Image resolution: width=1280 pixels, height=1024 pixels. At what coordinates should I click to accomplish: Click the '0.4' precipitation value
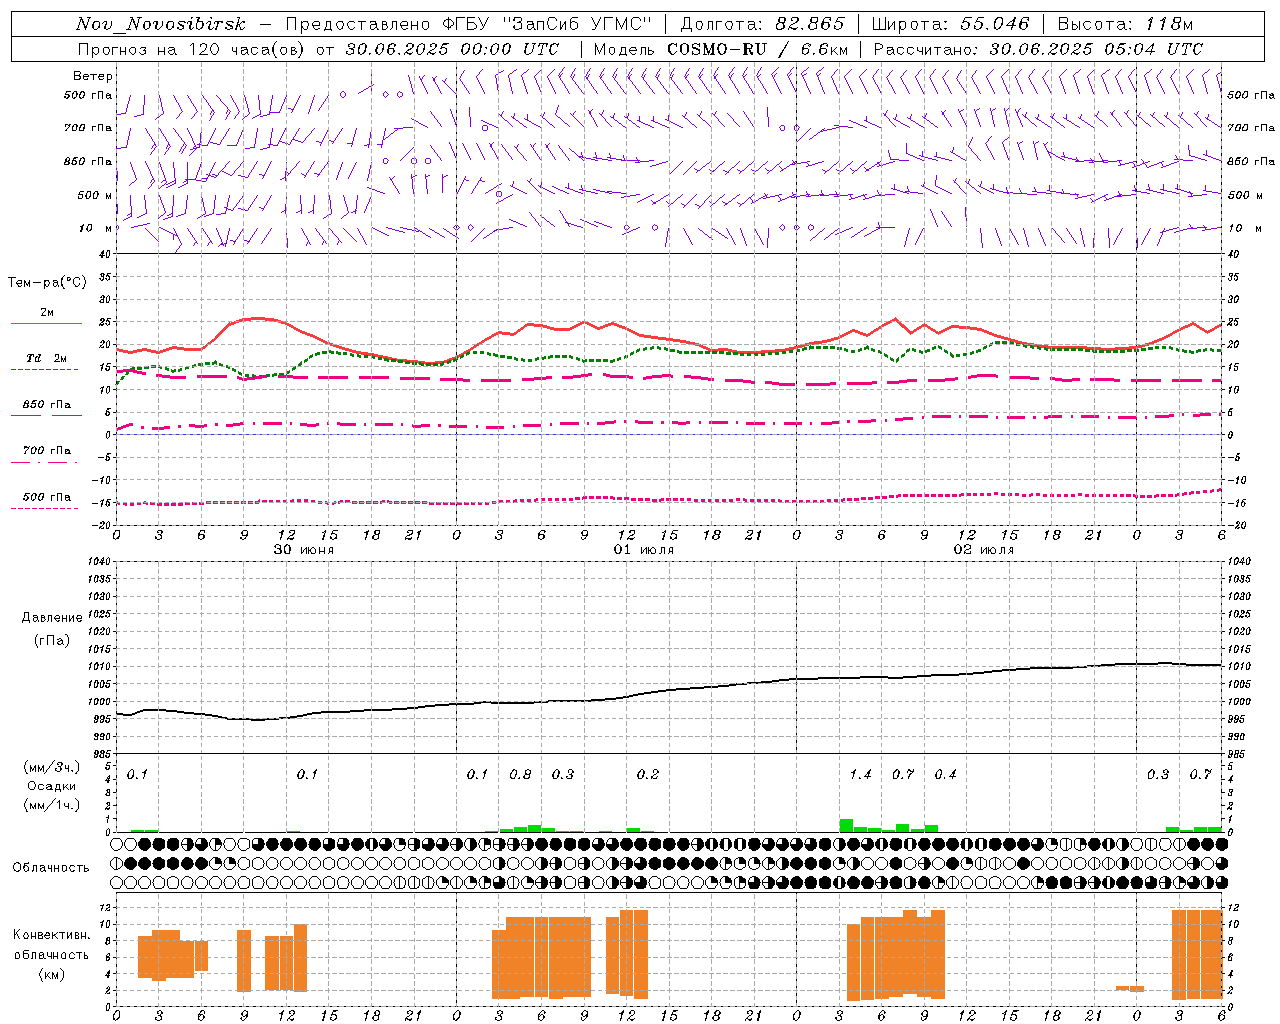[x=945, y=774]
